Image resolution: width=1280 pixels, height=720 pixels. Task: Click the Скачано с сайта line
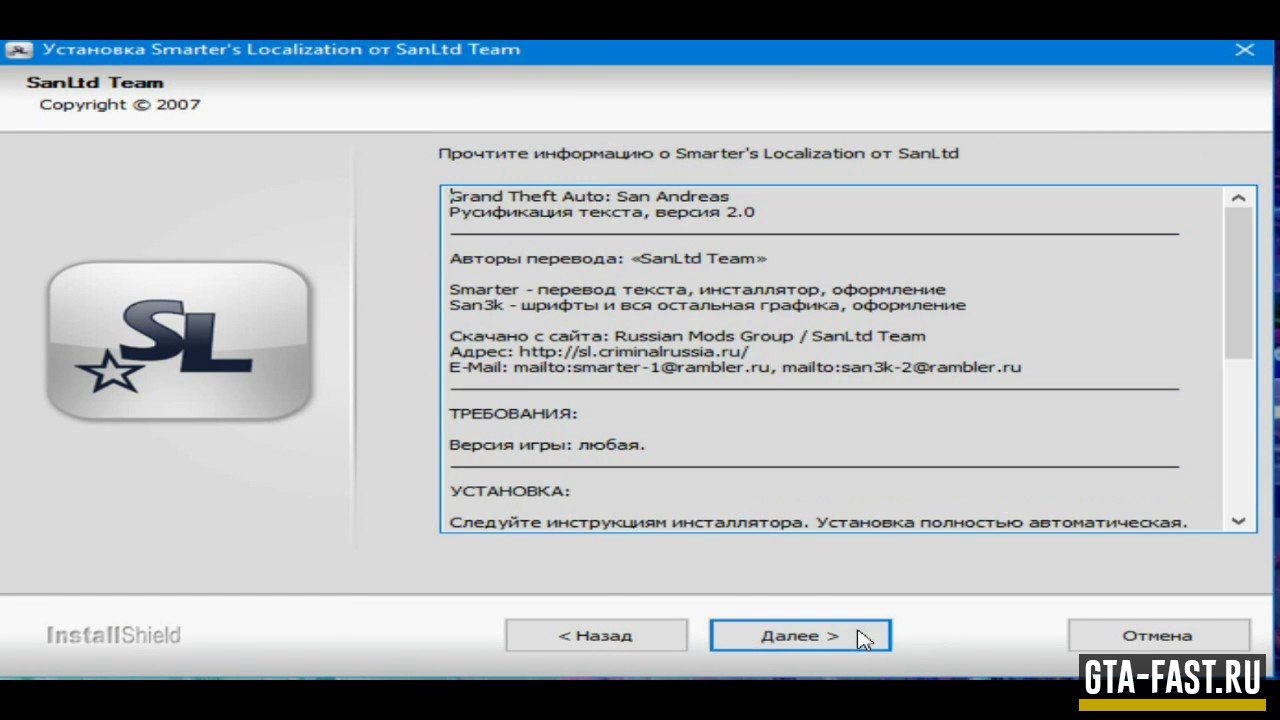(687, 336)
